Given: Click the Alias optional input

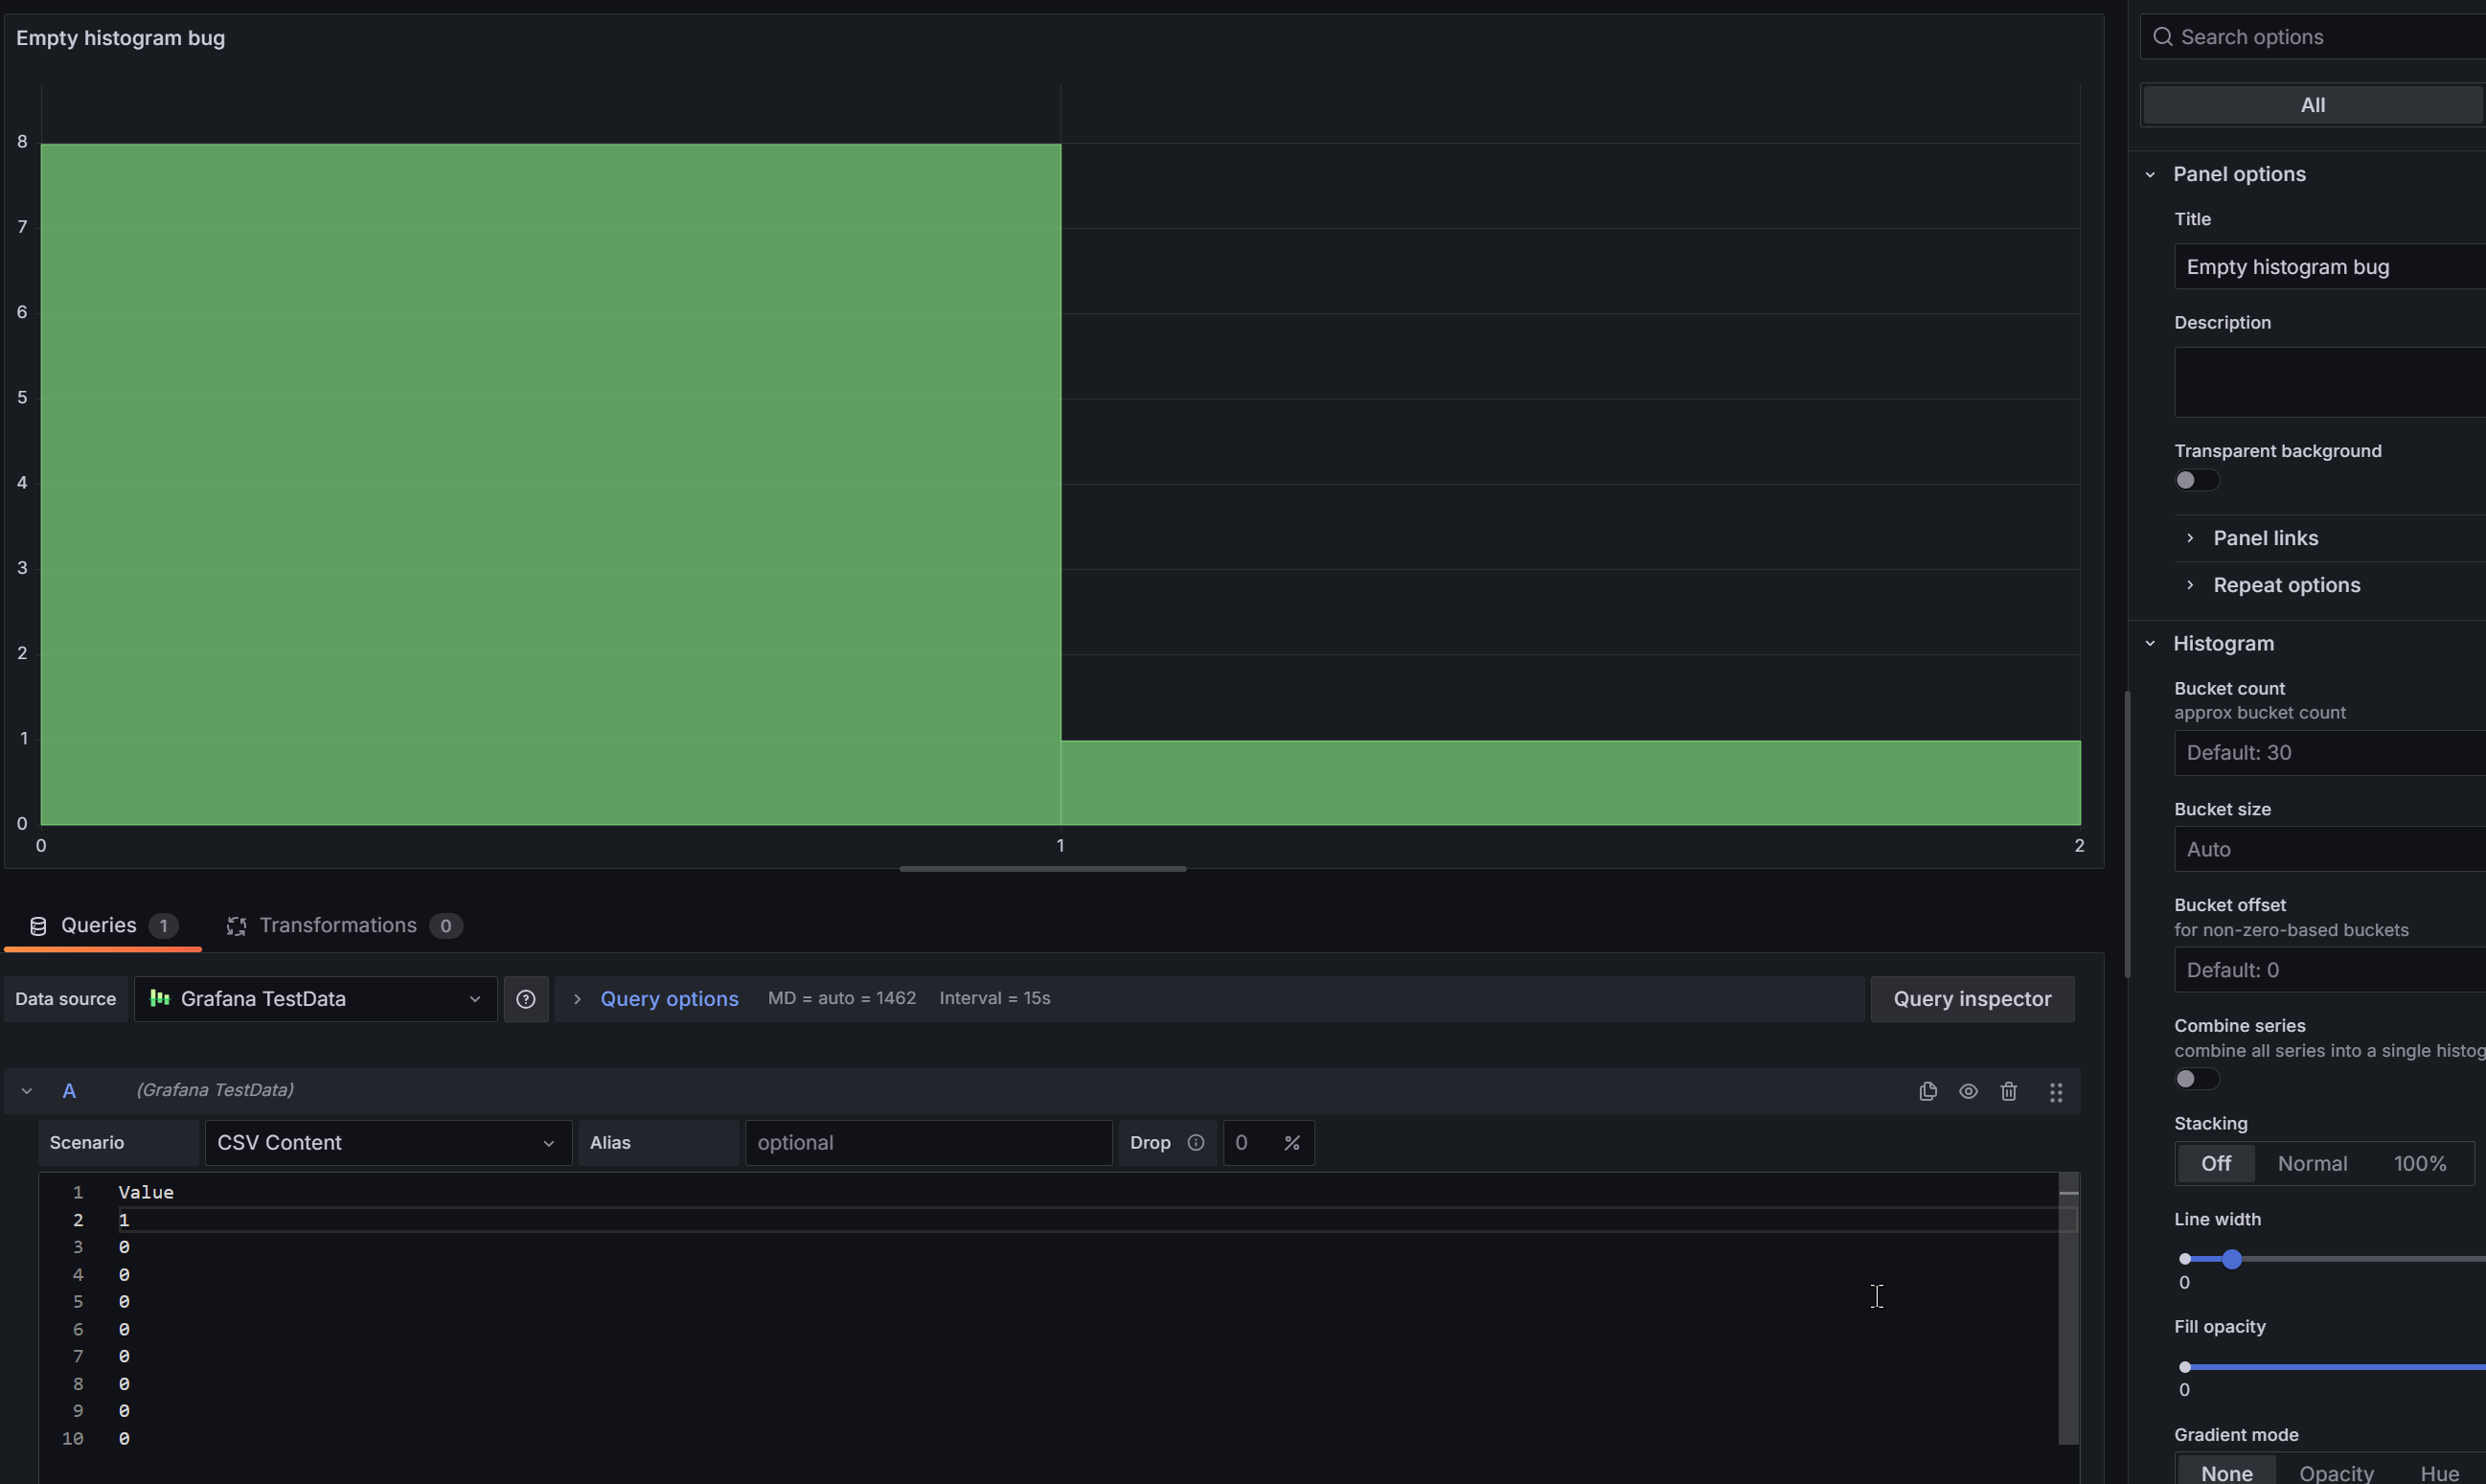Looking at the screenshot, I should click(928, 1142).
